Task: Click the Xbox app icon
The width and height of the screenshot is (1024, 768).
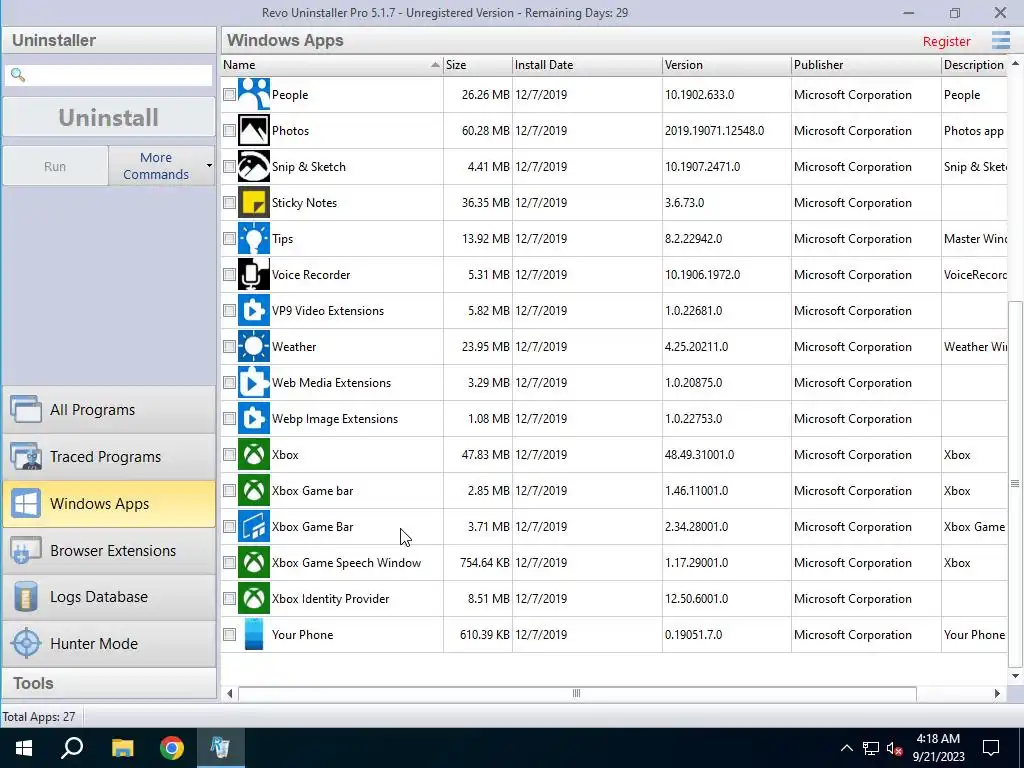Action: coord(253,455)
